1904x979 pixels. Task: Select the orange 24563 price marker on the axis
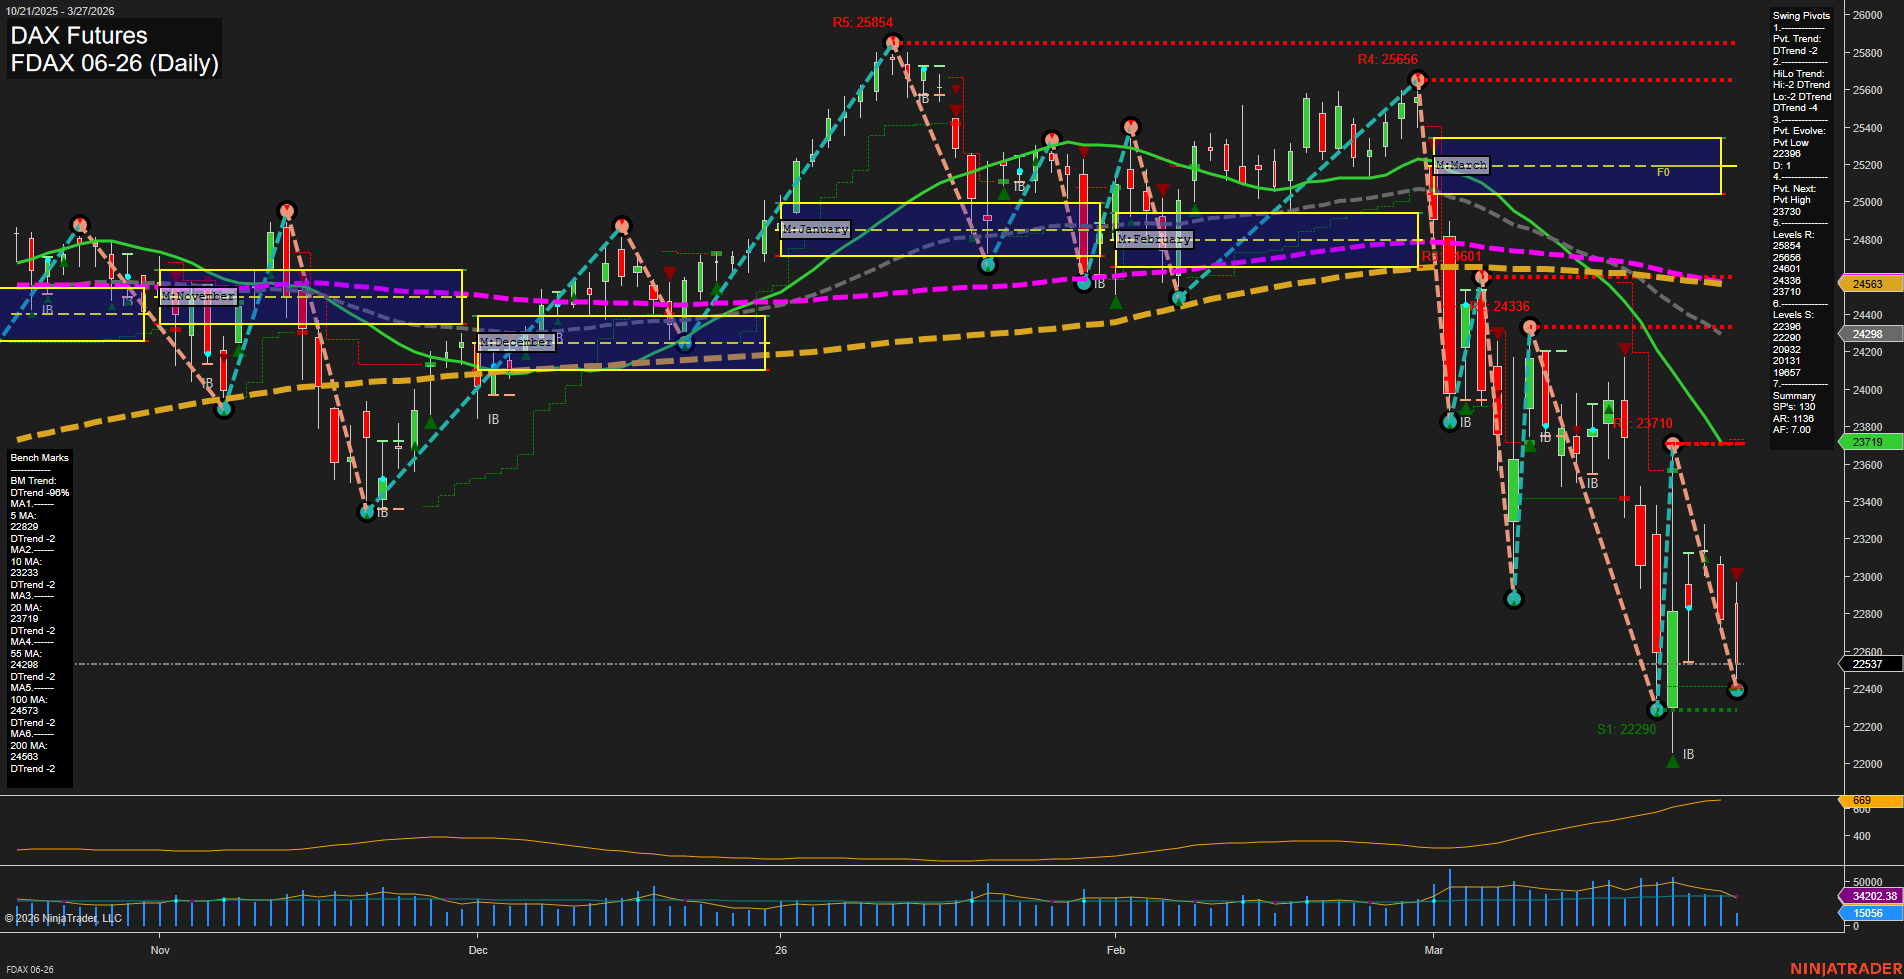pyautogui.click(x=1869, y=284)
